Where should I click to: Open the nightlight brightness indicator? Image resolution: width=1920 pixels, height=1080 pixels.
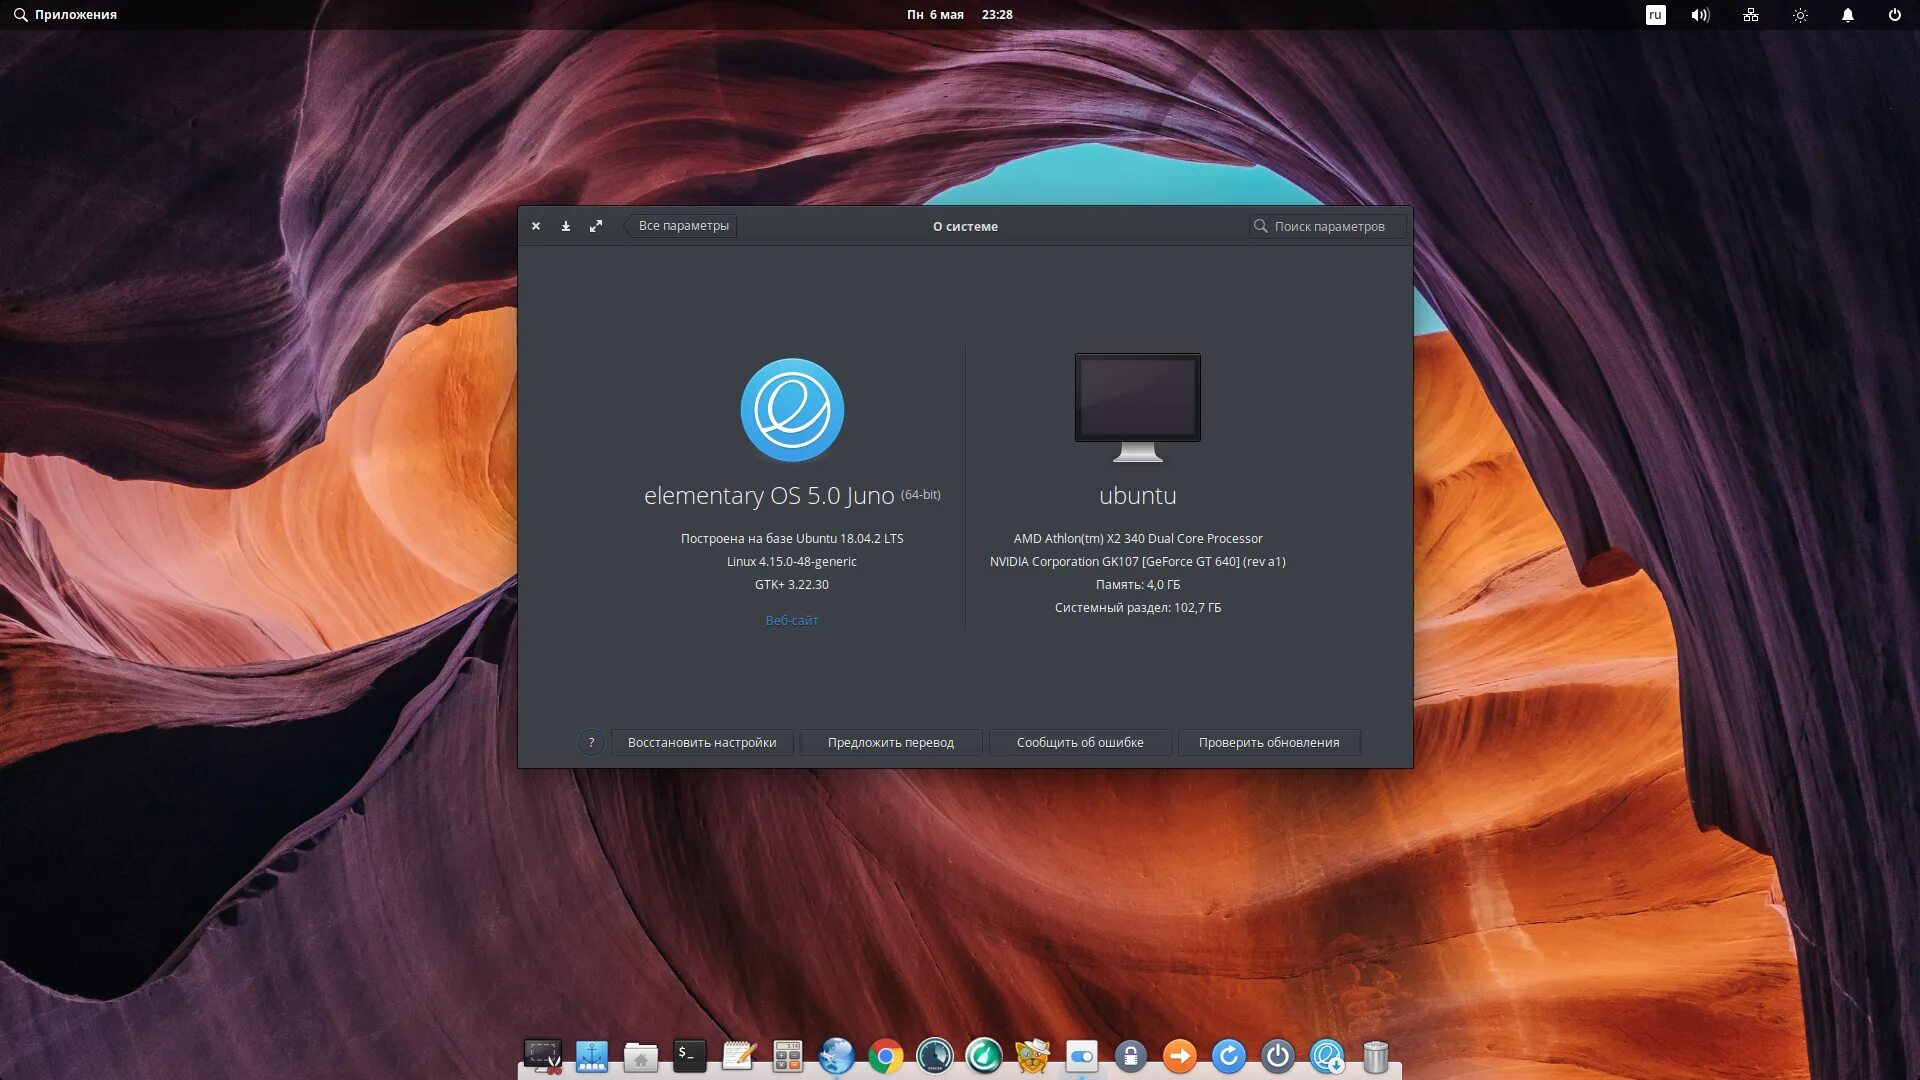click(x=1800, y=15)
